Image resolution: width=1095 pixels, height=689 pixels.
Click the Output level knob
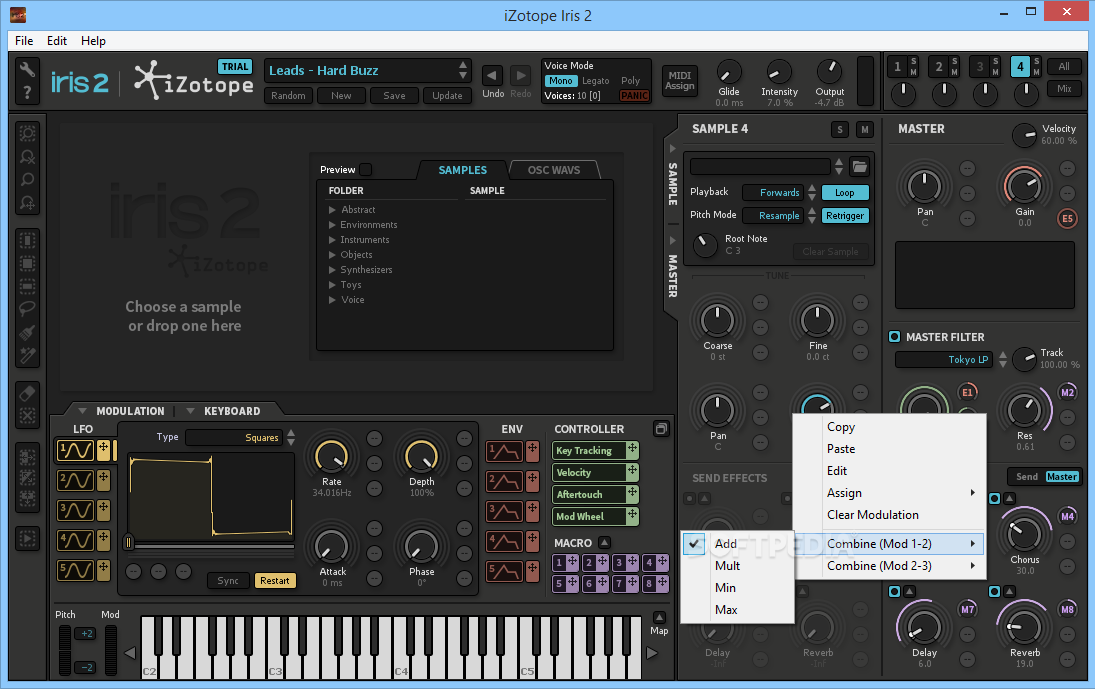830,71
